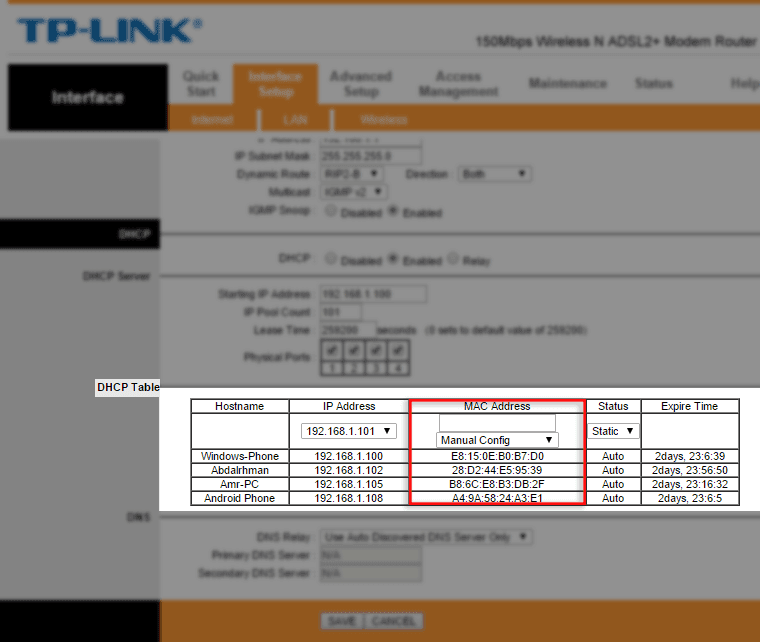
Task: Click MAC address 28:D2:44:E5:95:39
Action: [x=497, y=470]
